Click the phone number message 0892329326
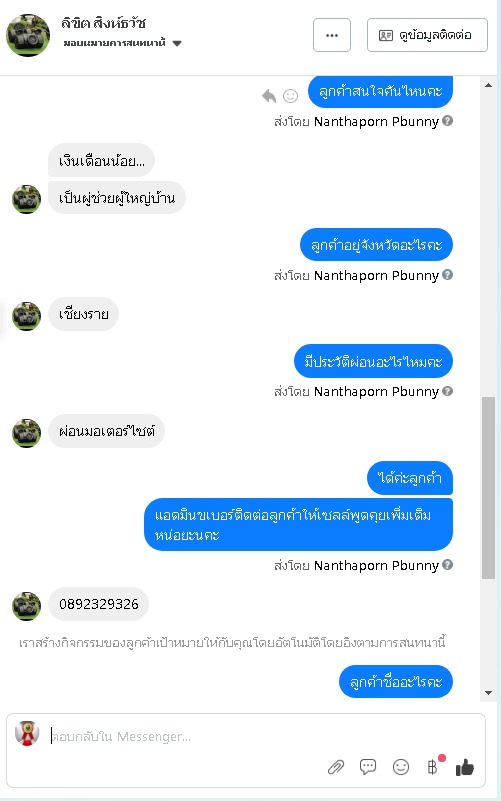Image resolution: width=501 pixels, height=801 pixels. (x=99, y=604)
